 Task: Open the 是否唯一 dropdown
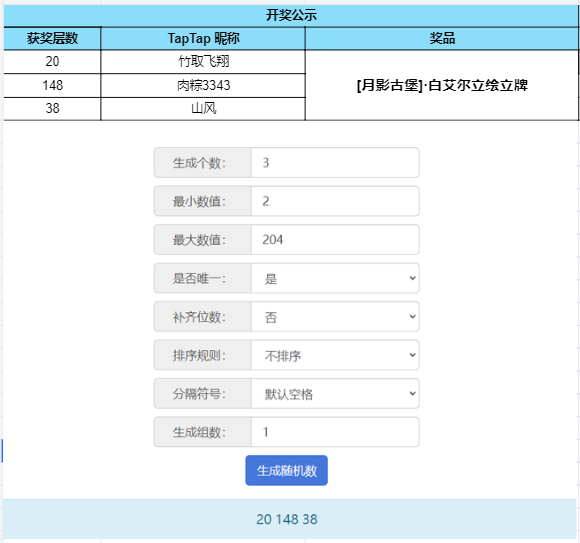click(x=335, y=278)
